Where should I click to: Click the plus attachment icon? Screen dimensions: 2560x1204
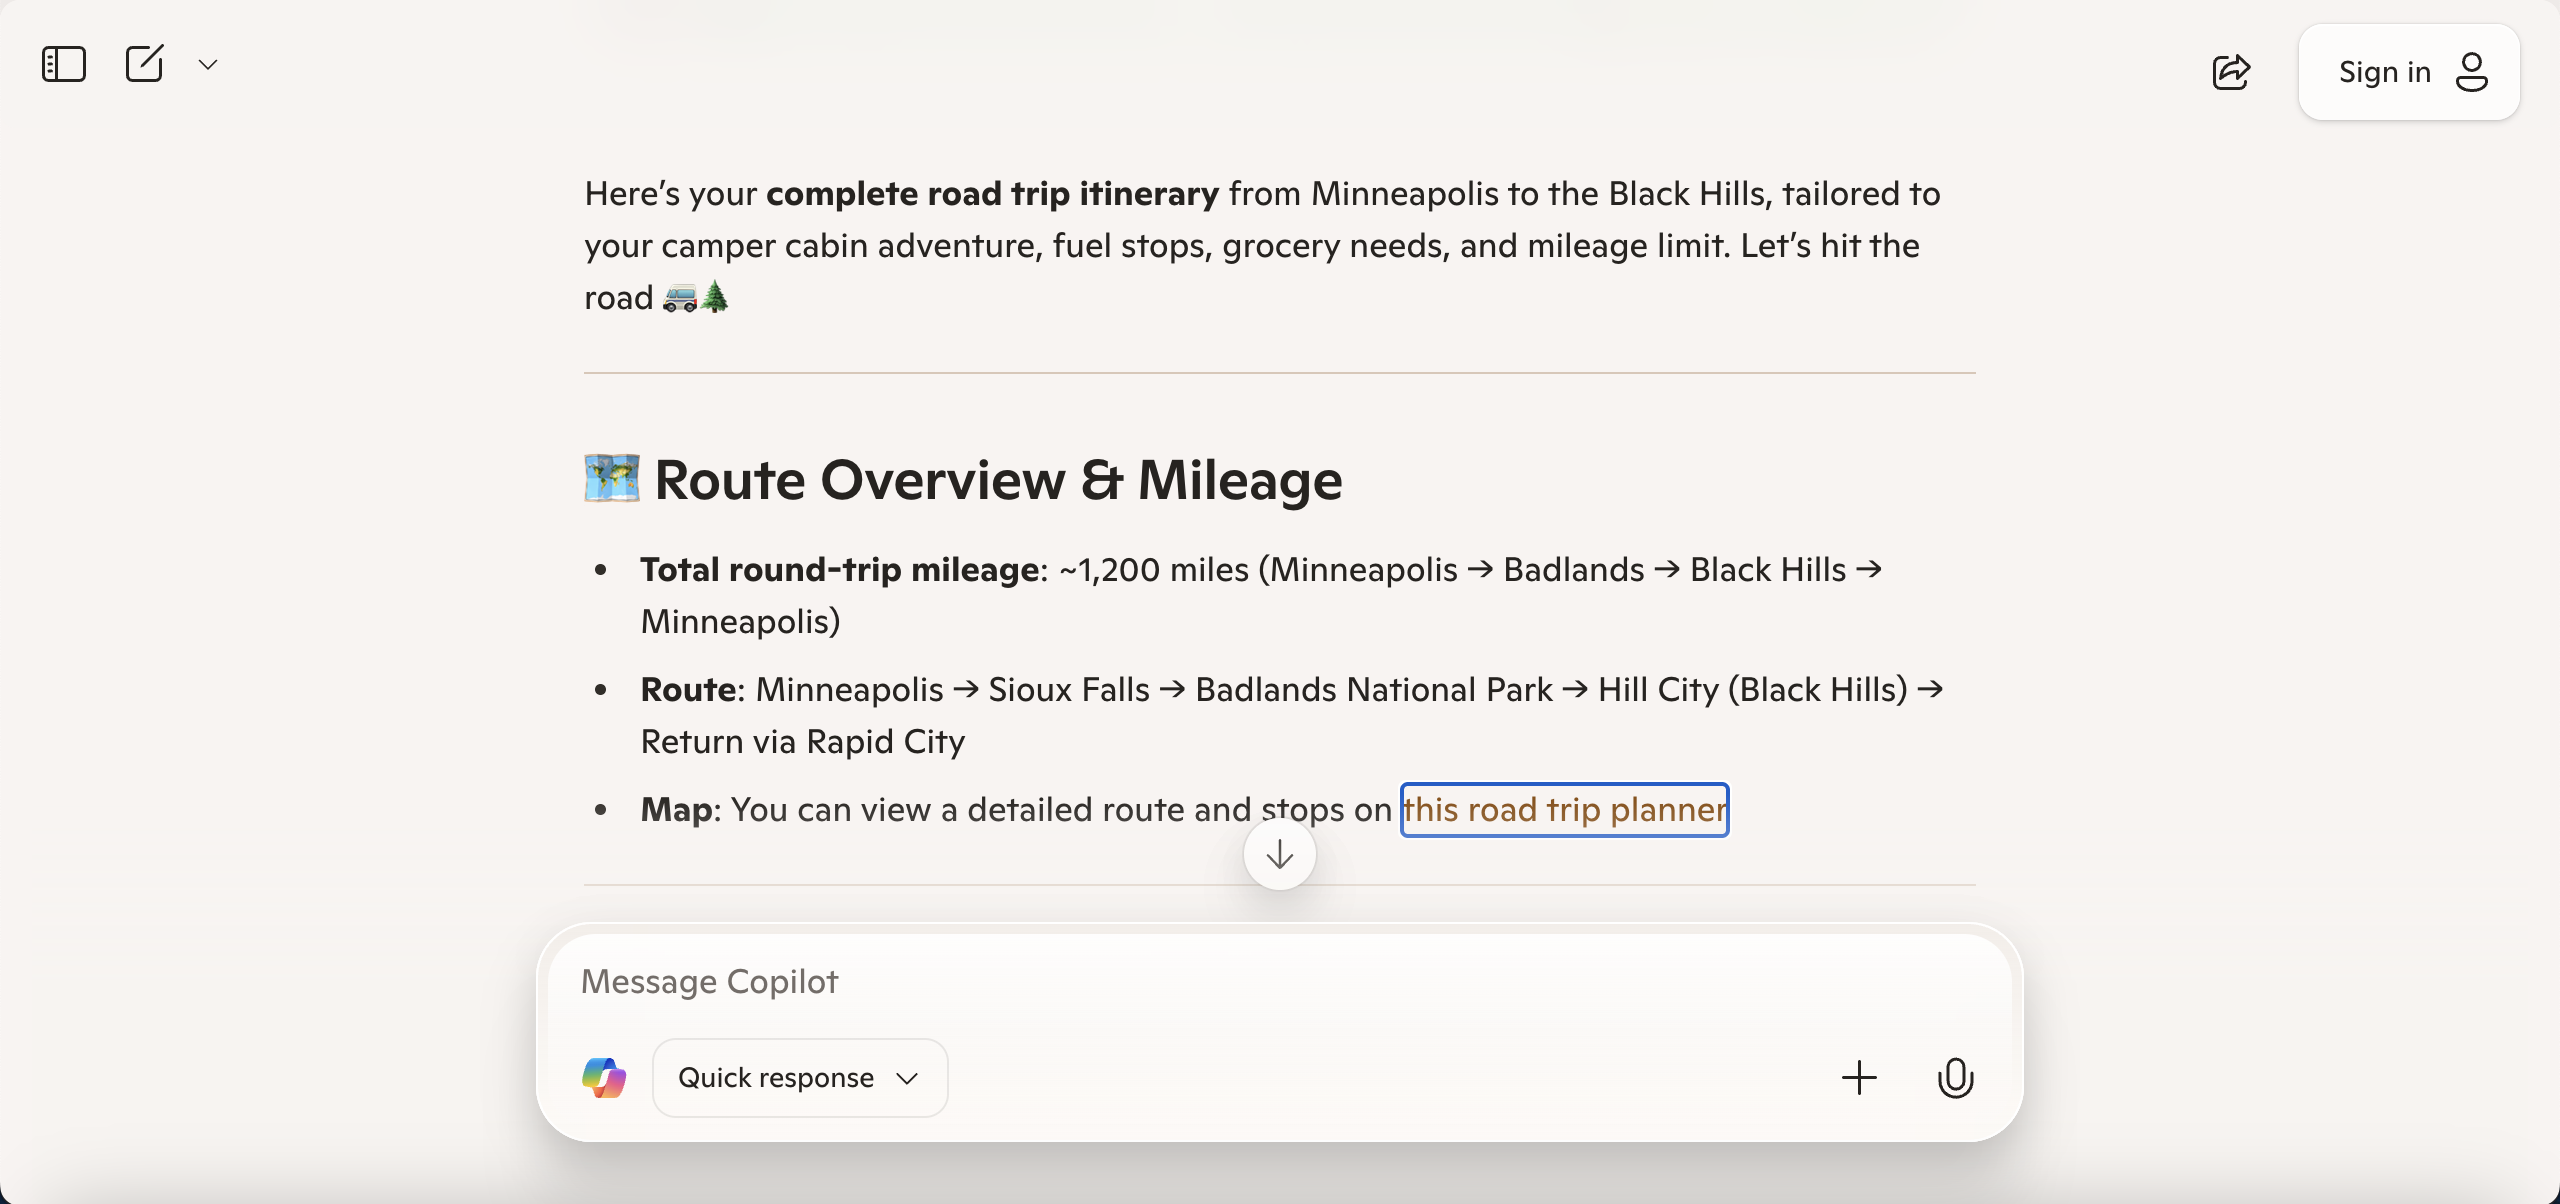tap(1859, 1078)
